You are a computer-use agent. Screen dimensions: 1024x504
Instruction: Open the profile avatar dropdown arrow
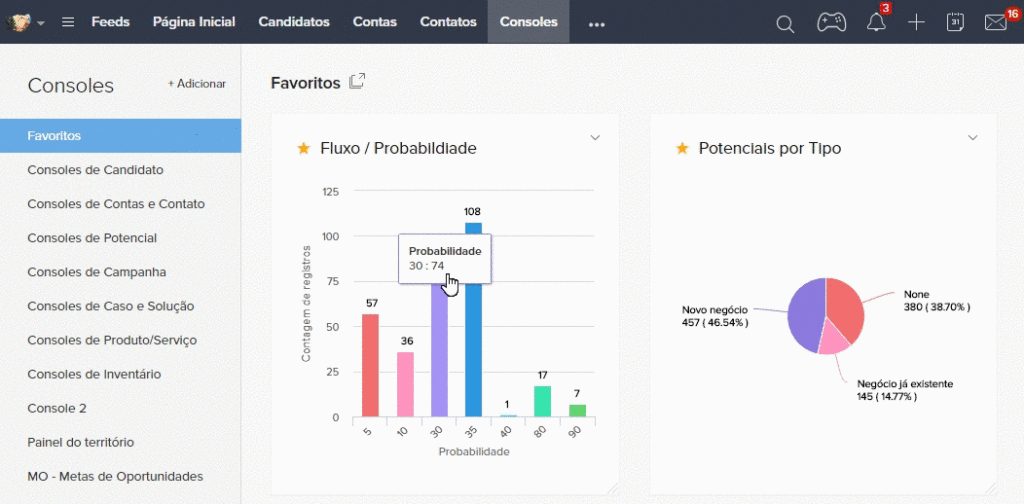(41, 23)
